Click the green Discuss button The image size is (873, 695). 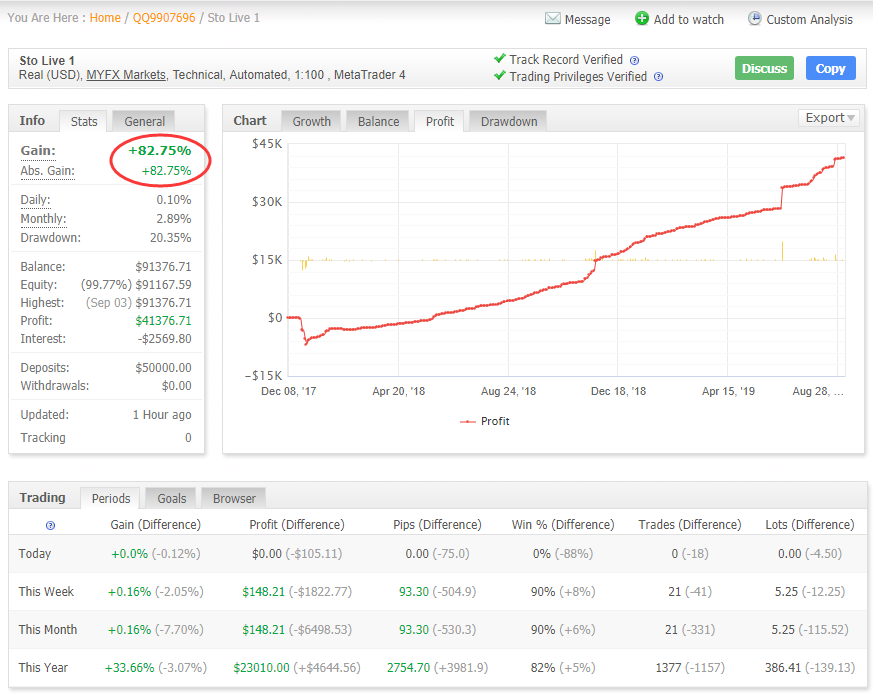click(x=764, y=68)
